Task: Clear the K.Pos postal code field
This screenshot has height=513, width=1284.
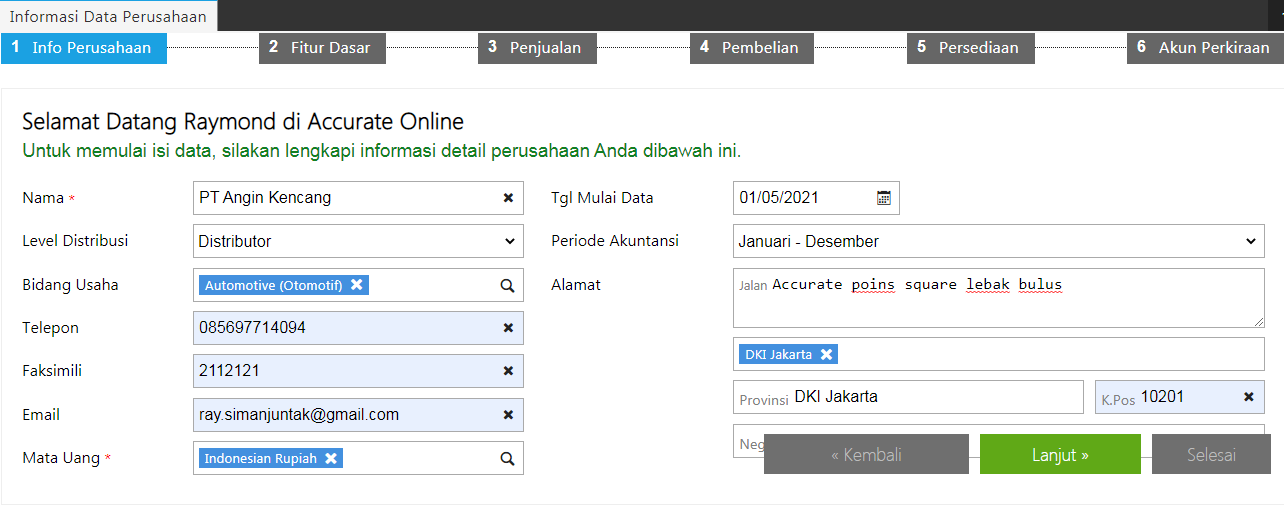Action: point(1248,397)
